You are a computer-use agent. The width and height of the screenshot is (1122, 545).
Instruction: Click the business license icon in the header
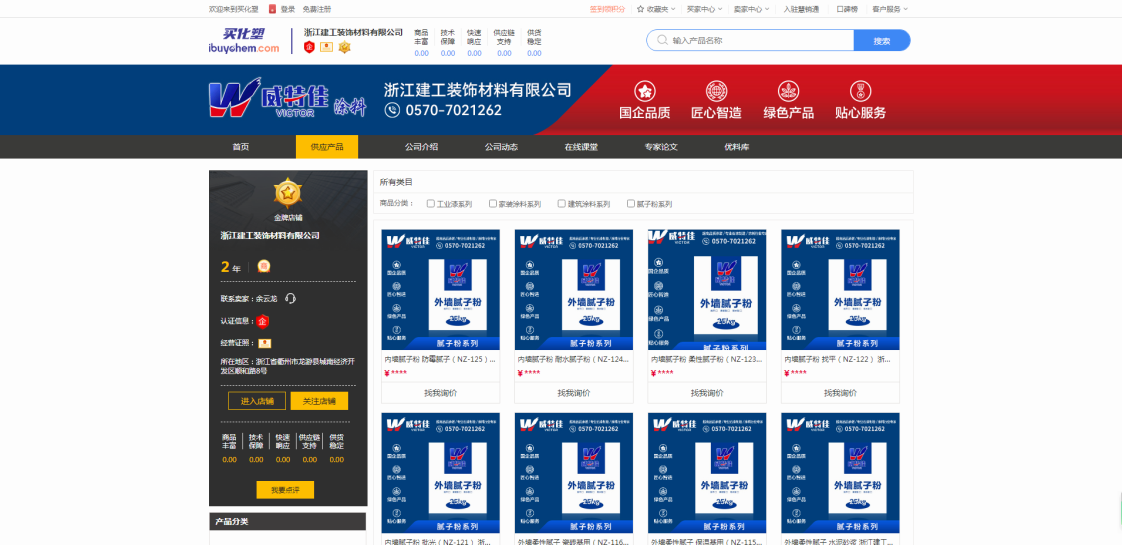coord(327,47)
